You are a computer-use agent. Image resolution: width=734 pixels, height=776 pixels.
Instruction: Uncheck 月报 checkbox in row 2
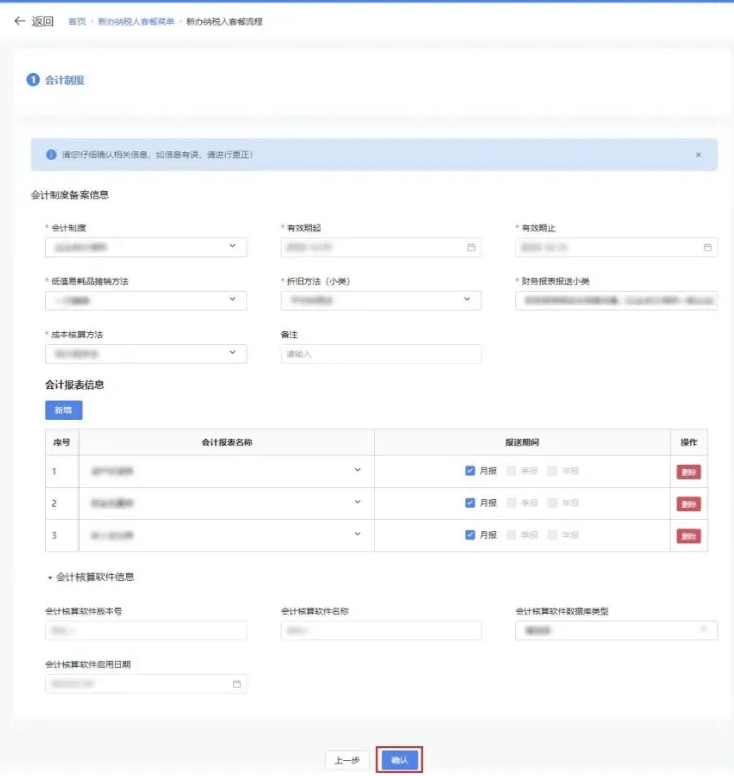(470, 503)
